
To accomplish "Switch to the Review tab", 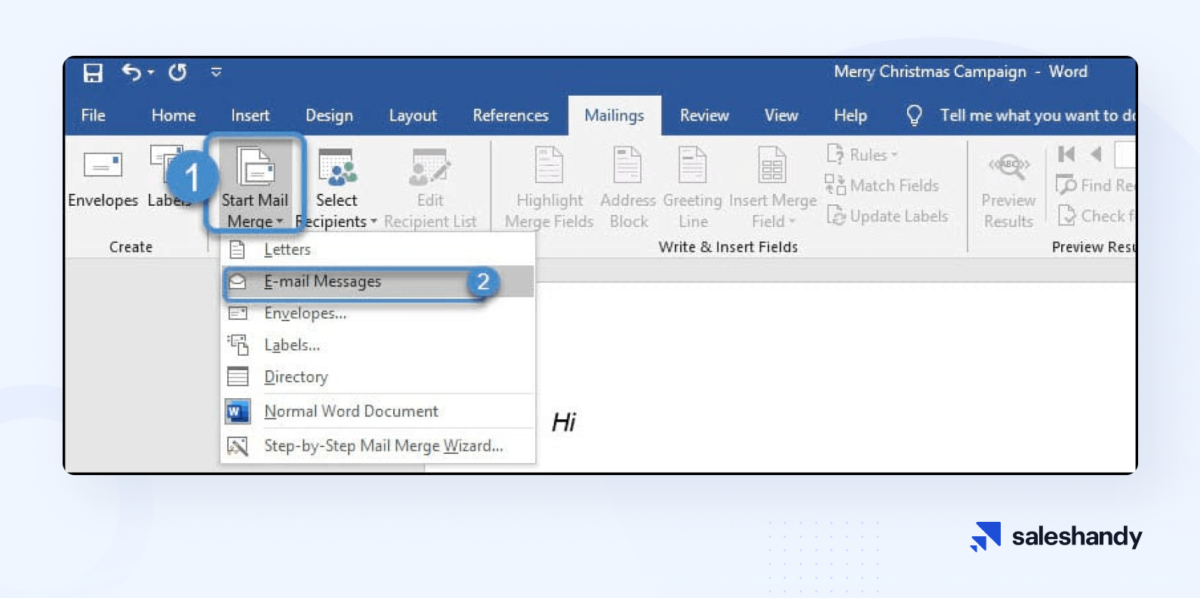I will tap(704, 116).
